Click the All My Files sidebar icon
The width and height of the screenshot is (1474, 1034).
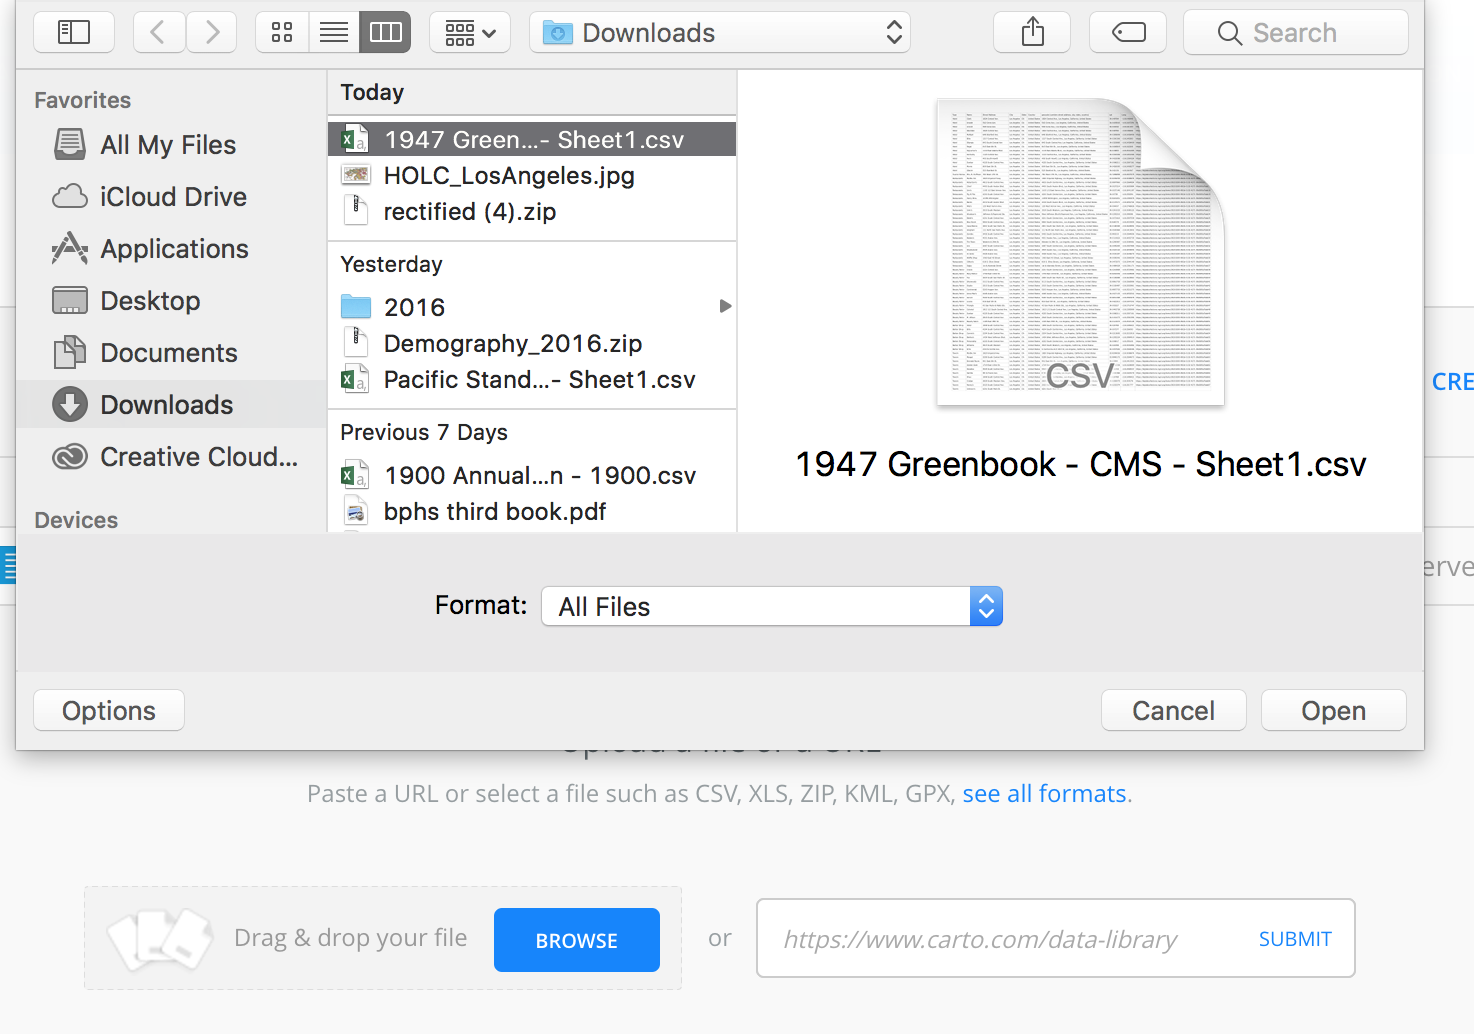coord(69,144)
